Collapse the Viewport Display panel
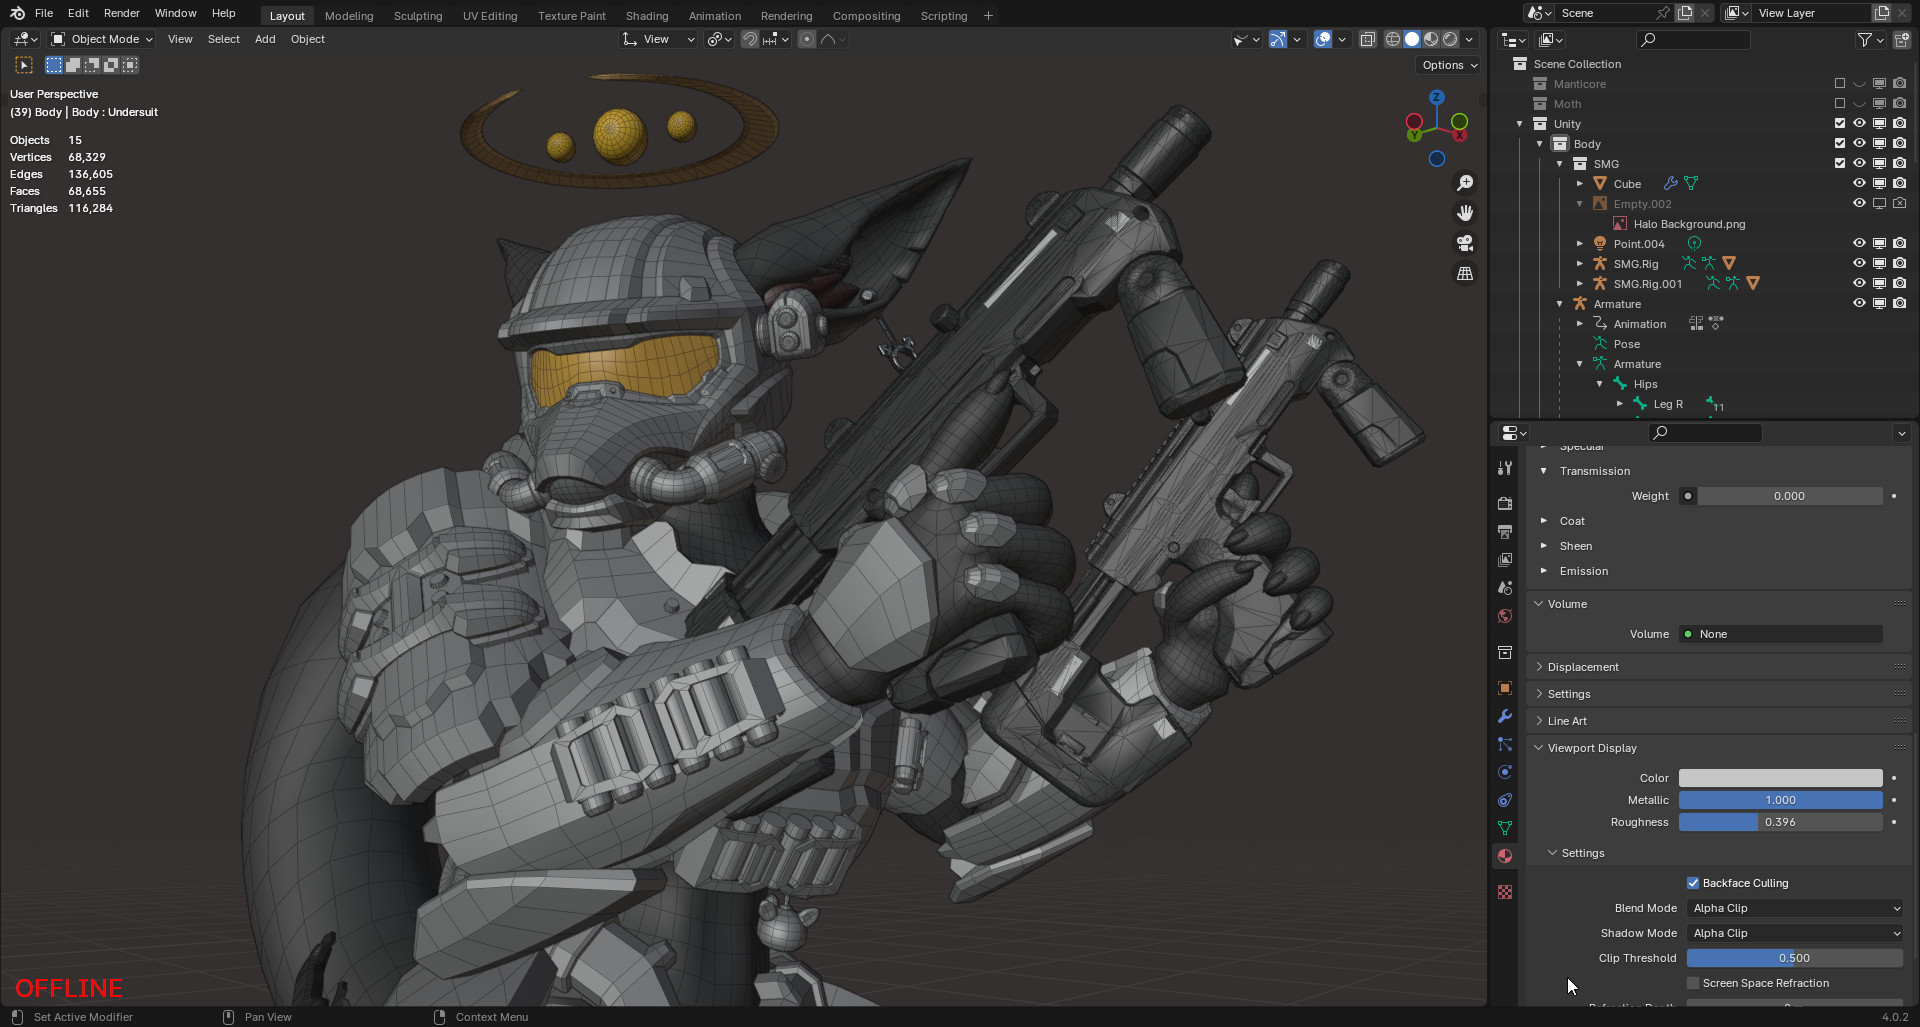The height and width of the screenshot is (1027, 1920). click(x=1539, y=748)
